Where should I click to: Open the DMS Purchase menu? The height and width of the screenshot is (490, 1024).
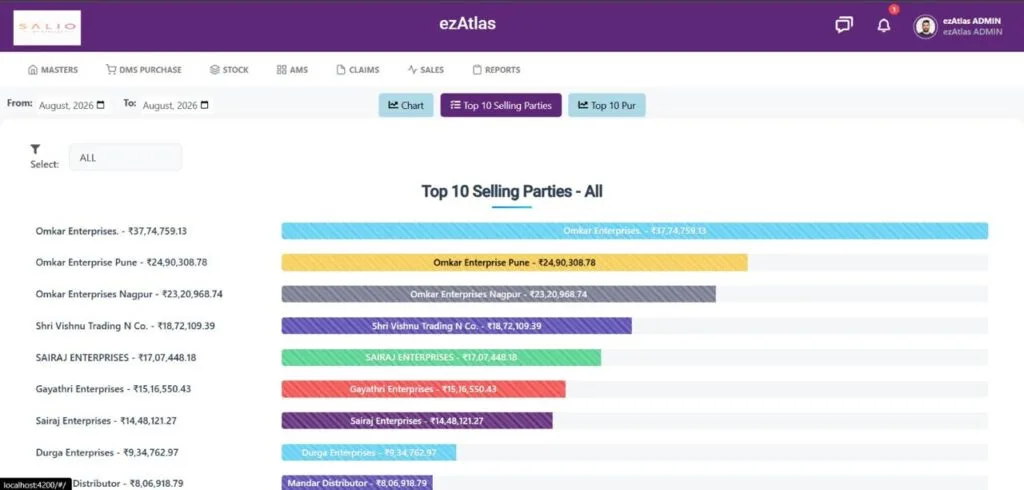(x=144, y=70)
